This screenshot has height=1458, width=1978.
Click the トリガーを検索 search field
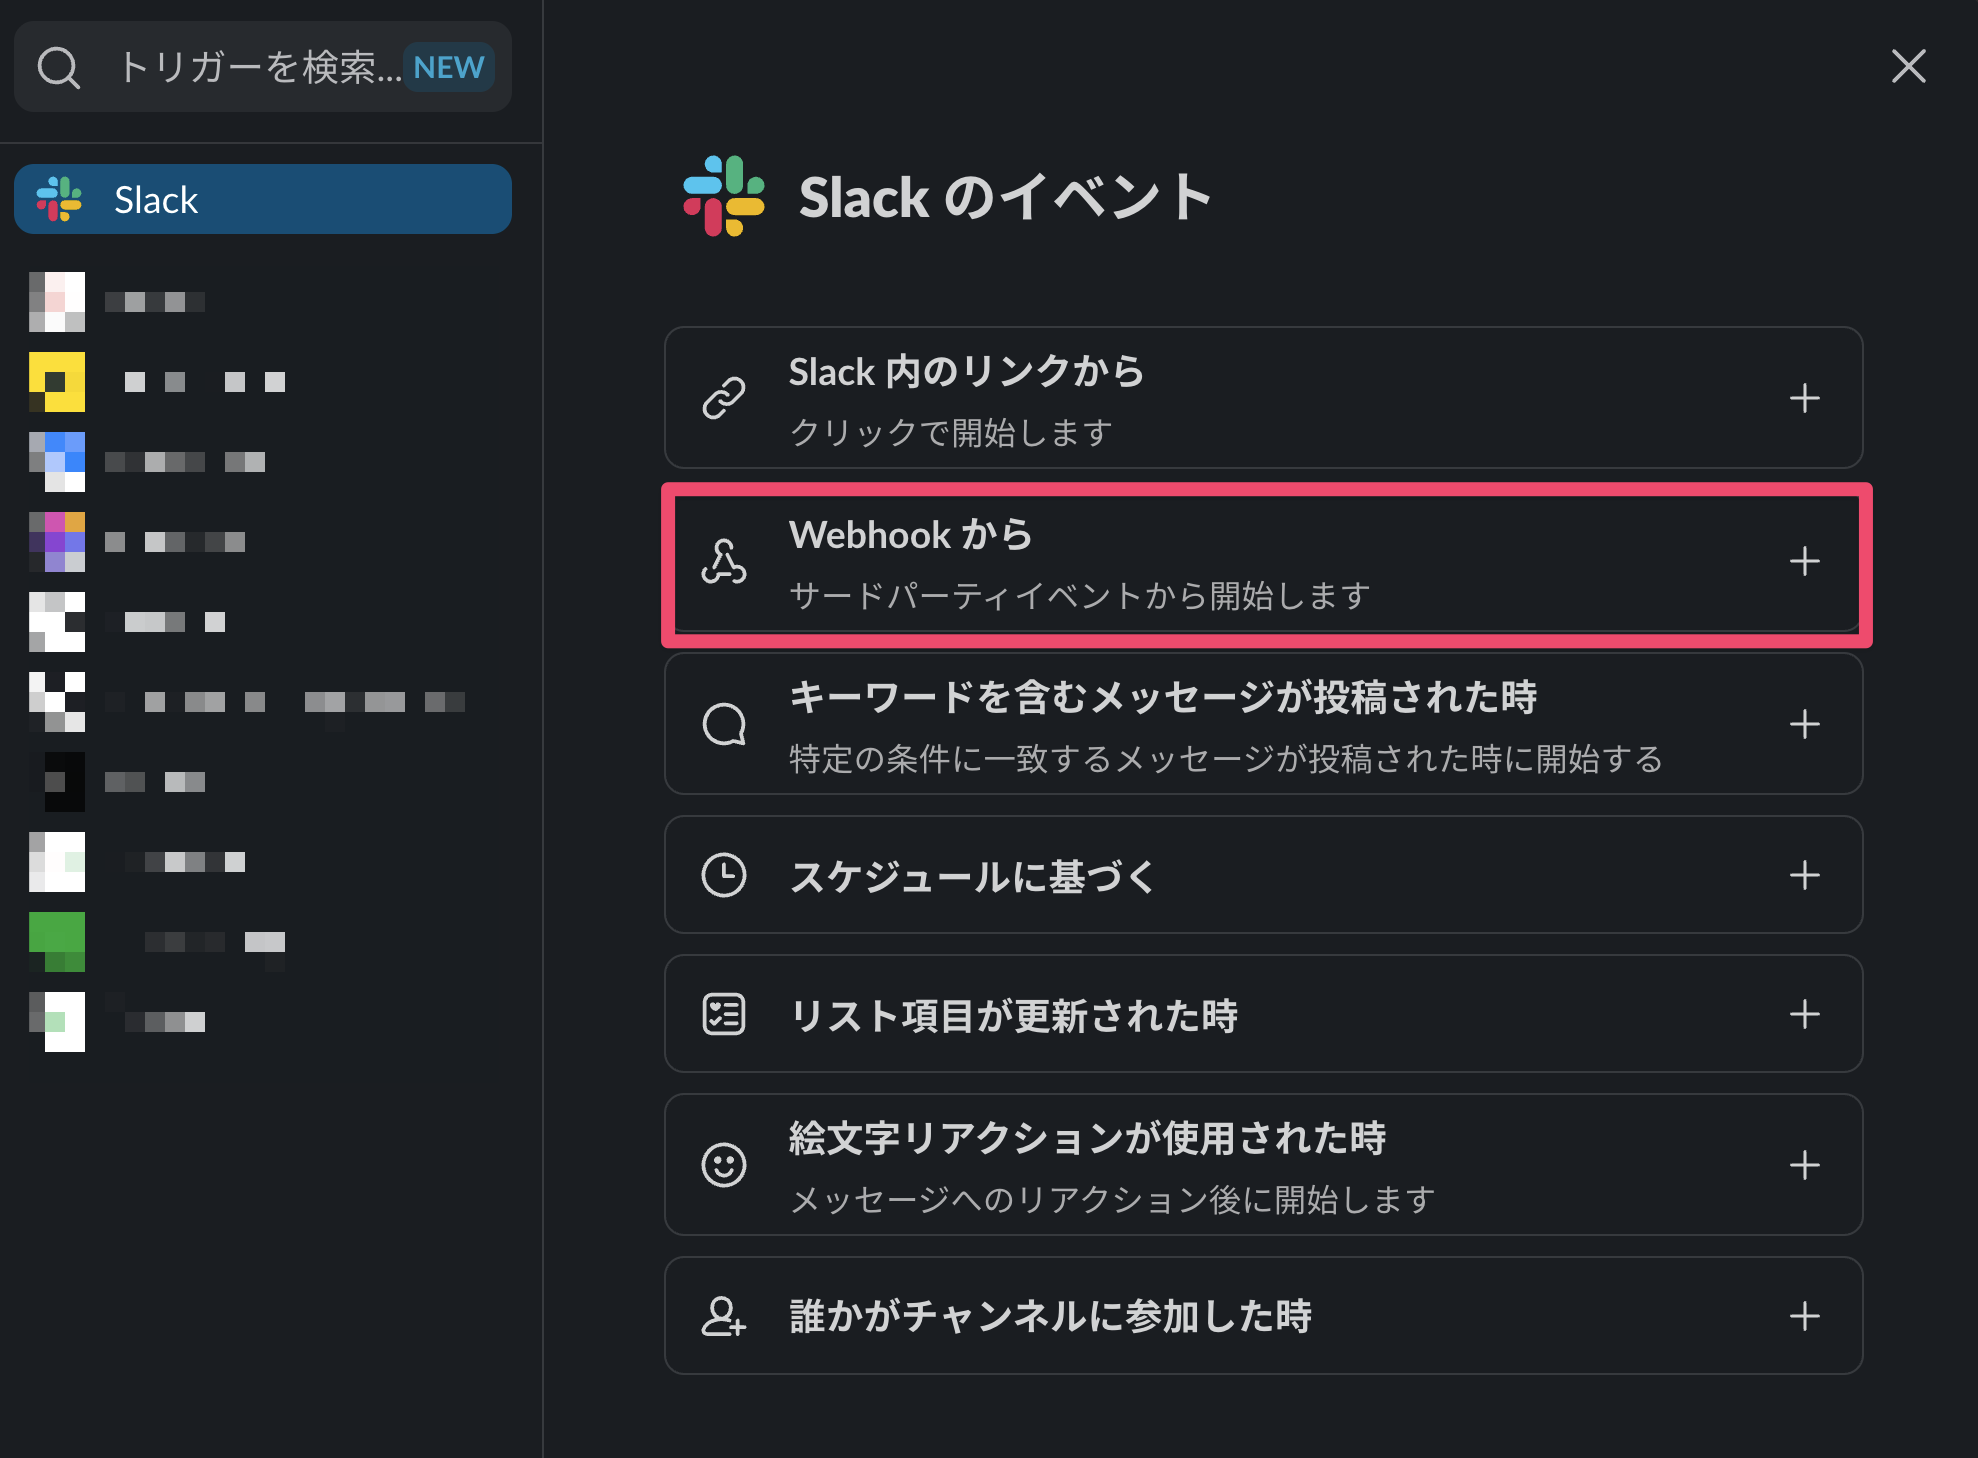coord(258,68)
